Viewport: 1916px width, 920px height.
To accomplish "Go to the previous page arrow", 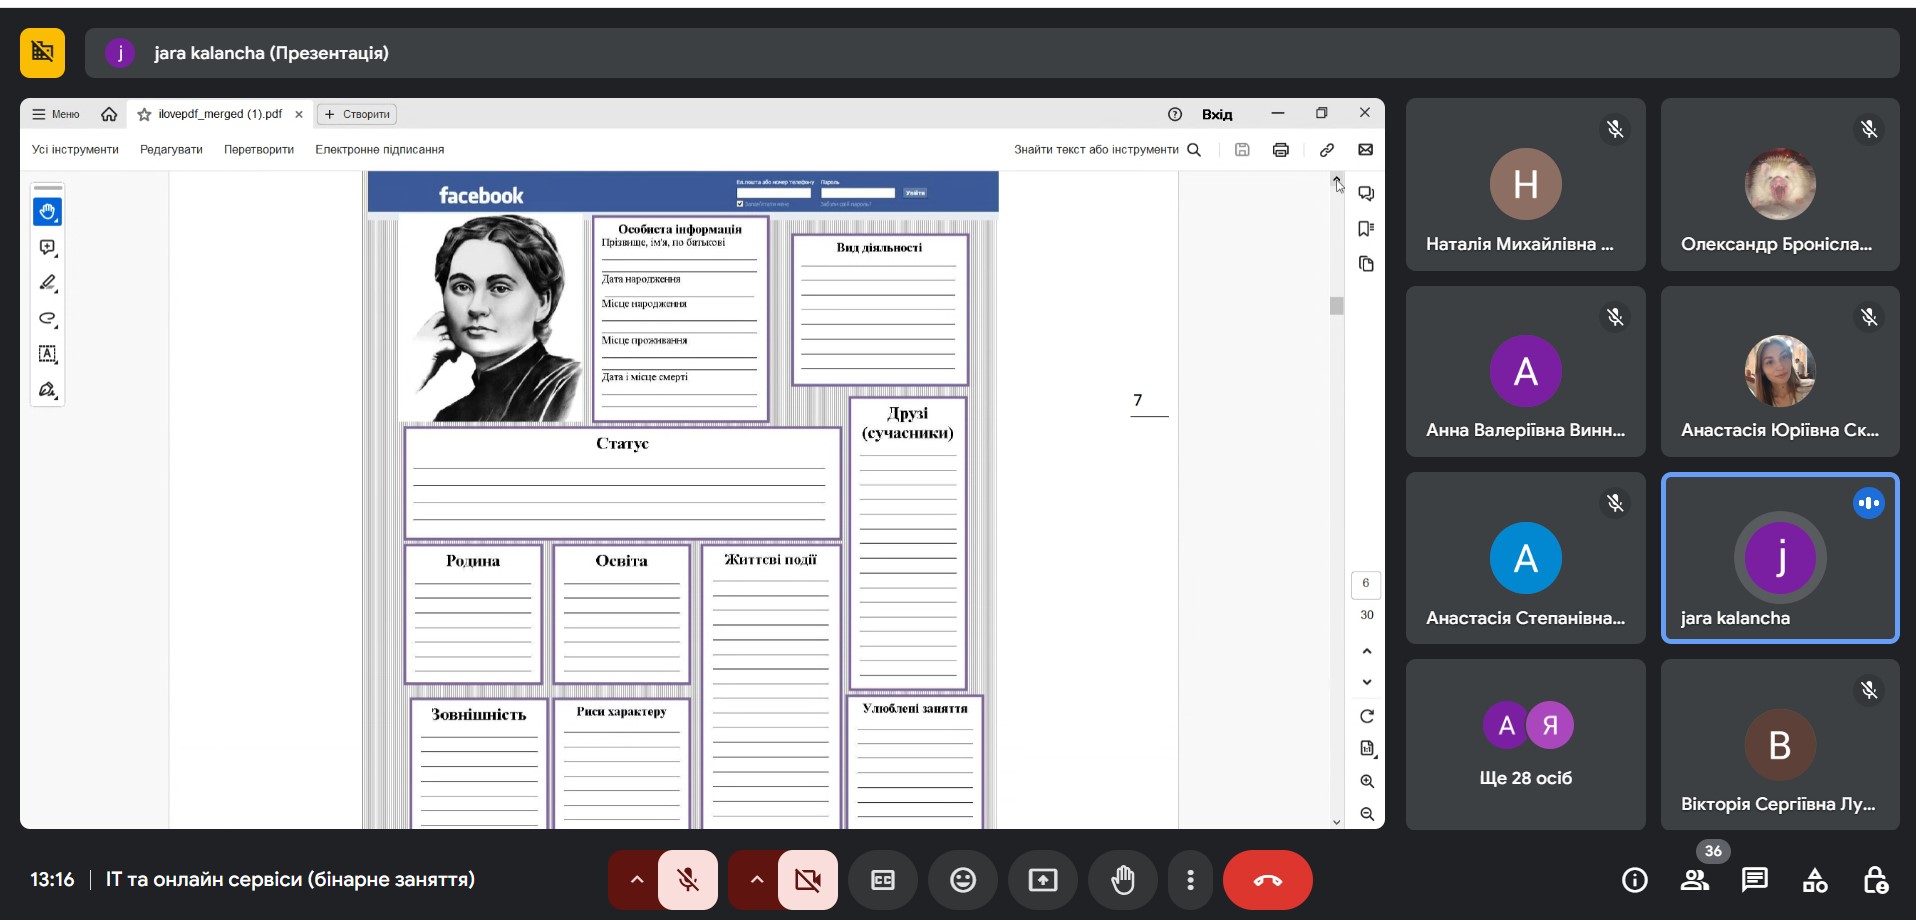I will pyautogui.click(x=1367, y=651).
